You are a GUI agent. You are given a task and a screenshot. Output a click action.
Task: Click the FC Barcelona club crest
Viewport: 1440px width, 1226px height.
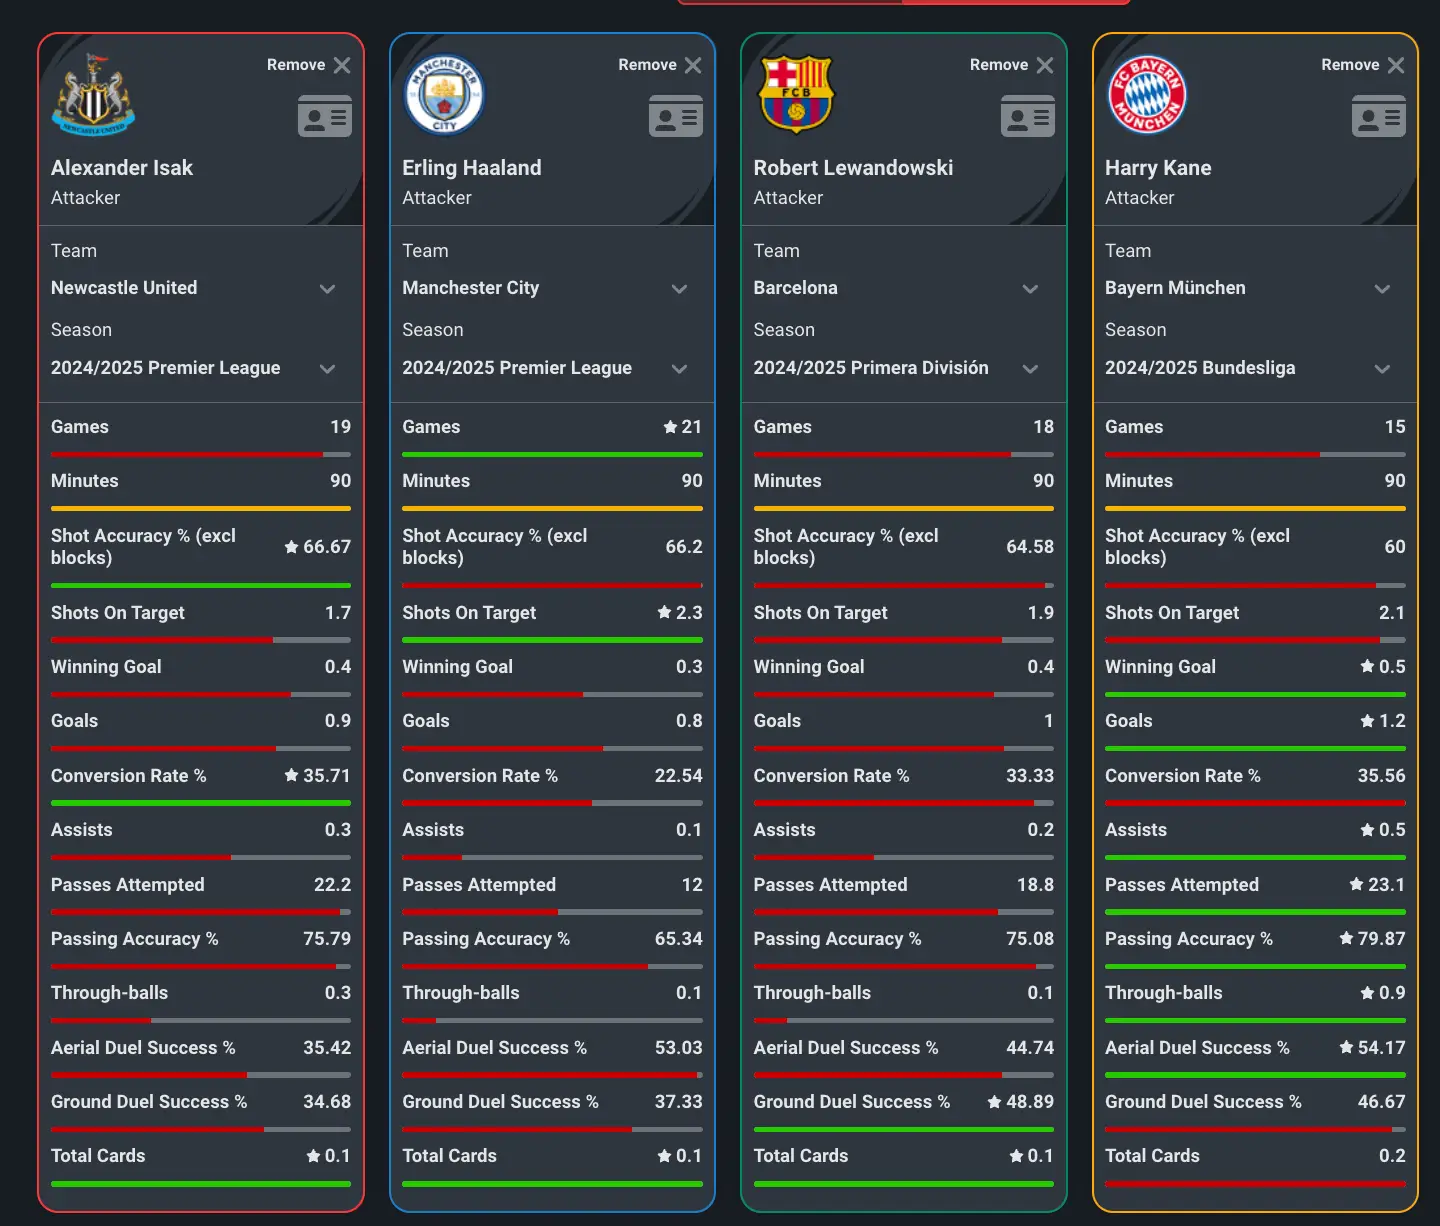click(x=795, y=92)
